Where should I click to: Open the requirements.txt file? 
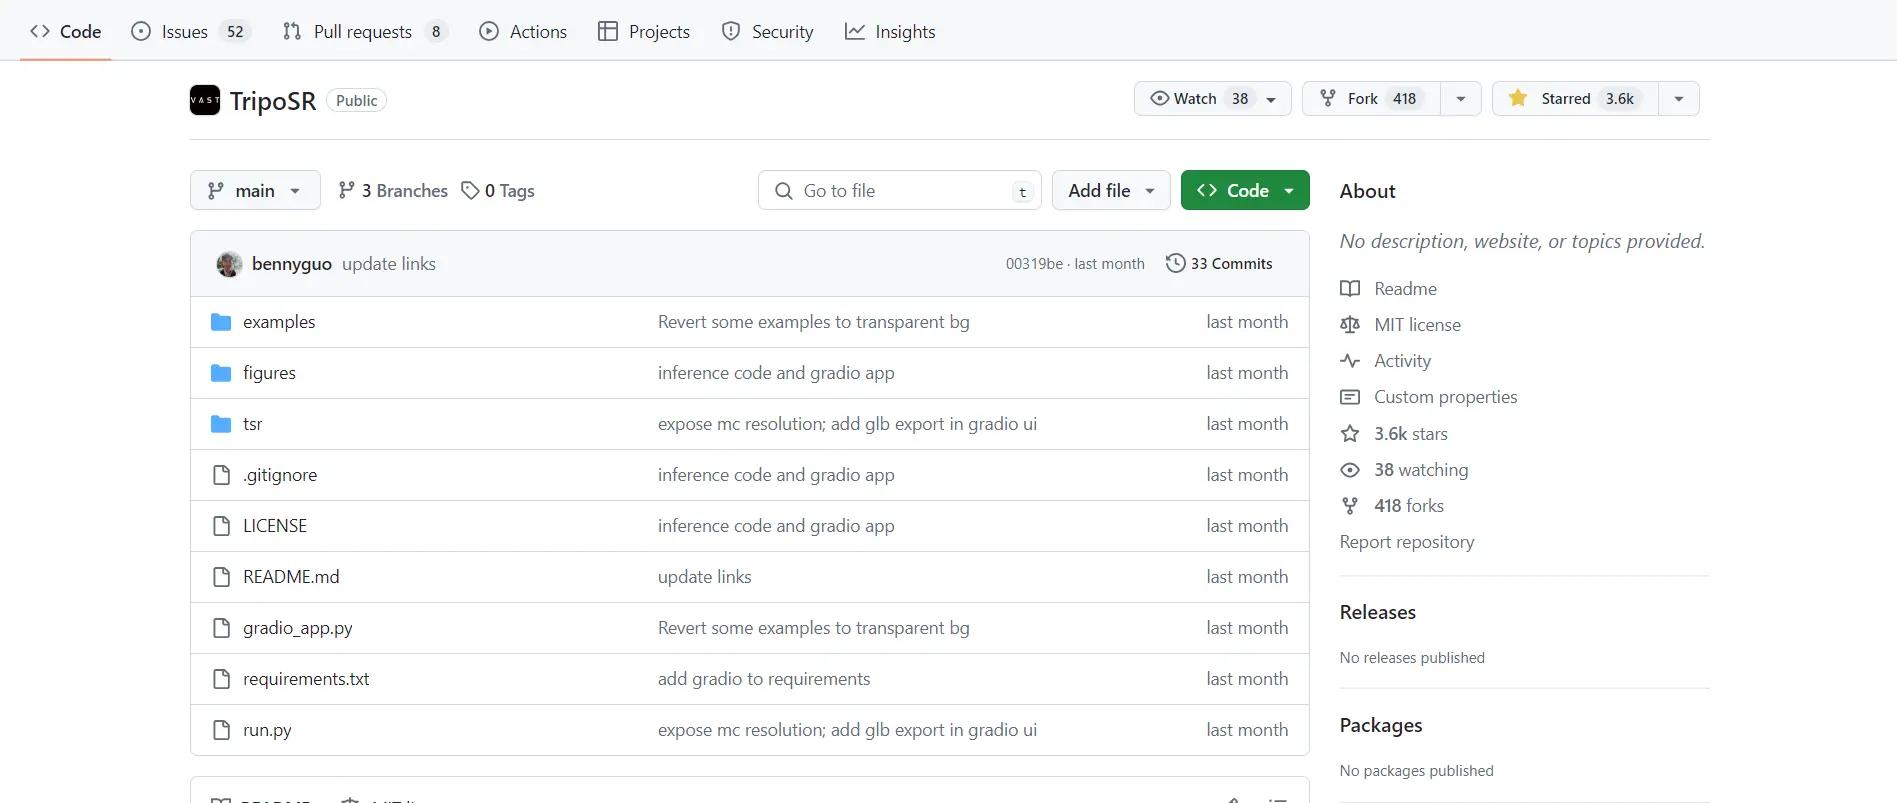(x=306, y=679)
